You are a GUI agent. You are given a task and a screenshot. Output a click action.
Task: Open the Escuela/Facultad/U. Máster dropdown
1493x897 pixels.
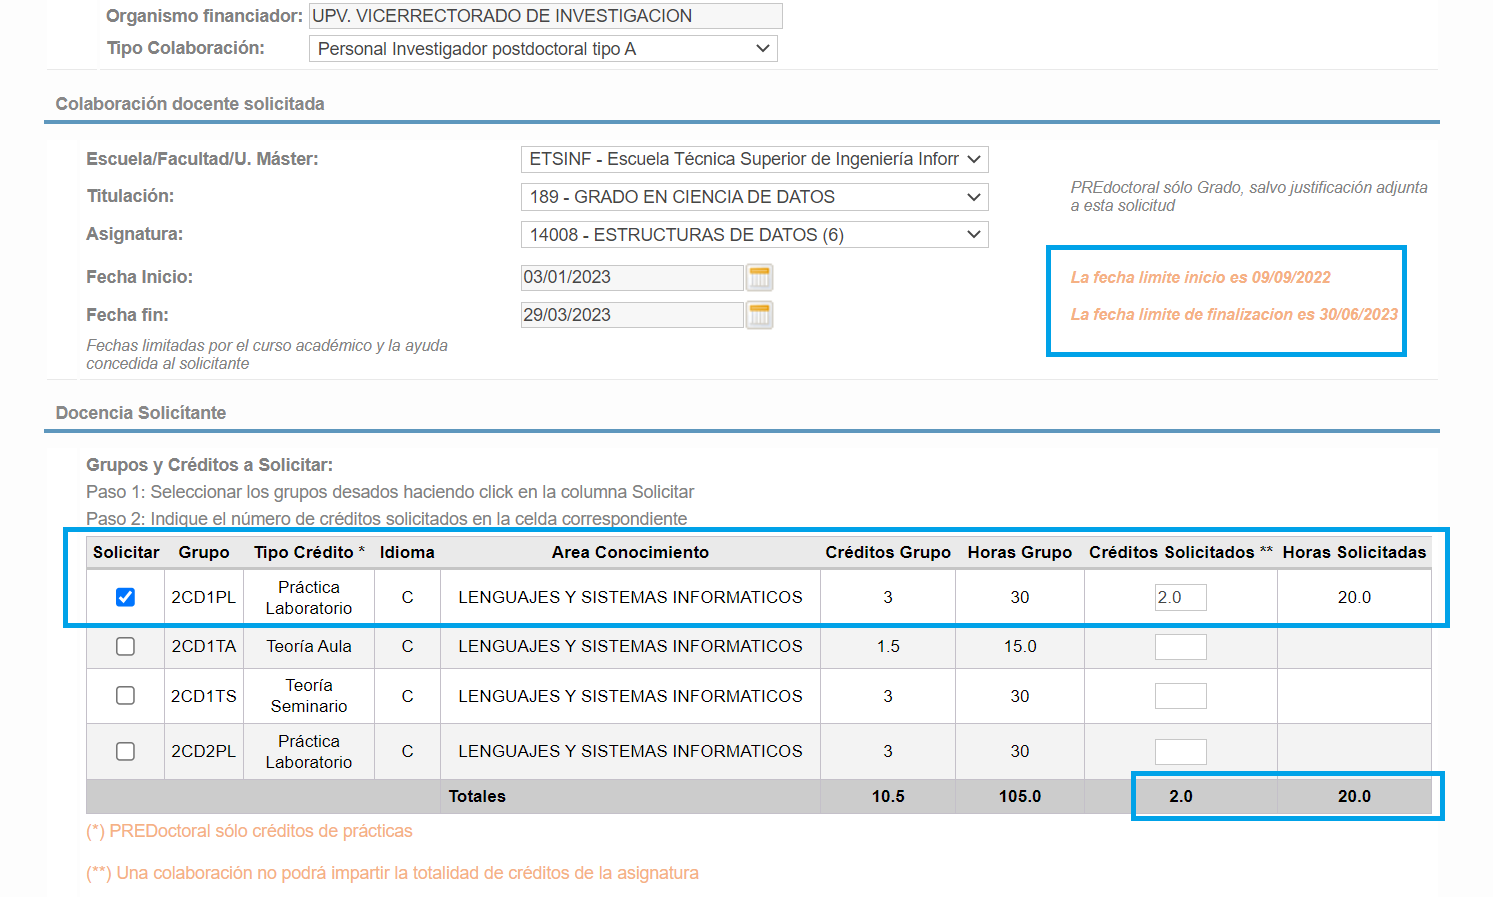click(754, 159)
